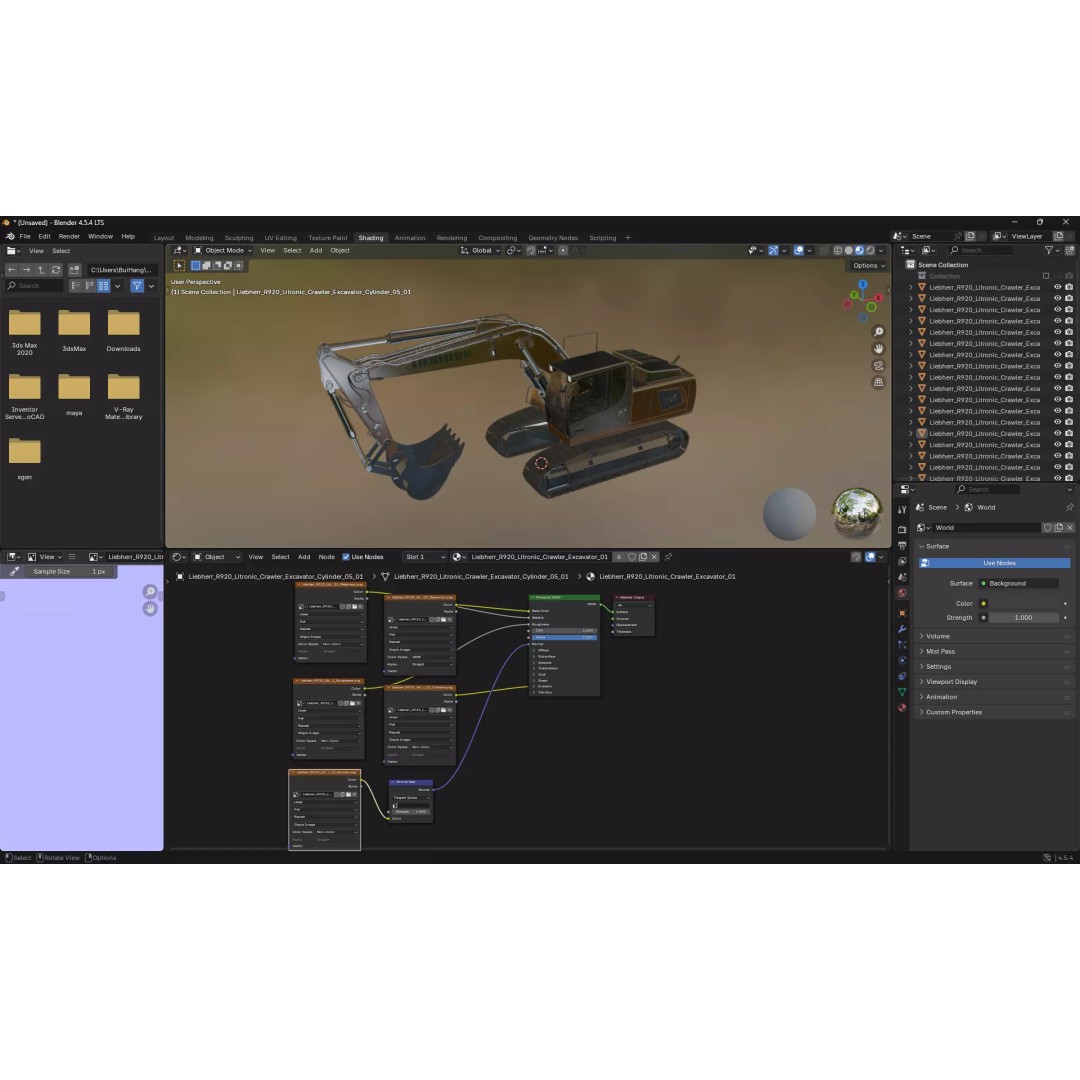Enable solid viewport shading

tap(849, 251)
